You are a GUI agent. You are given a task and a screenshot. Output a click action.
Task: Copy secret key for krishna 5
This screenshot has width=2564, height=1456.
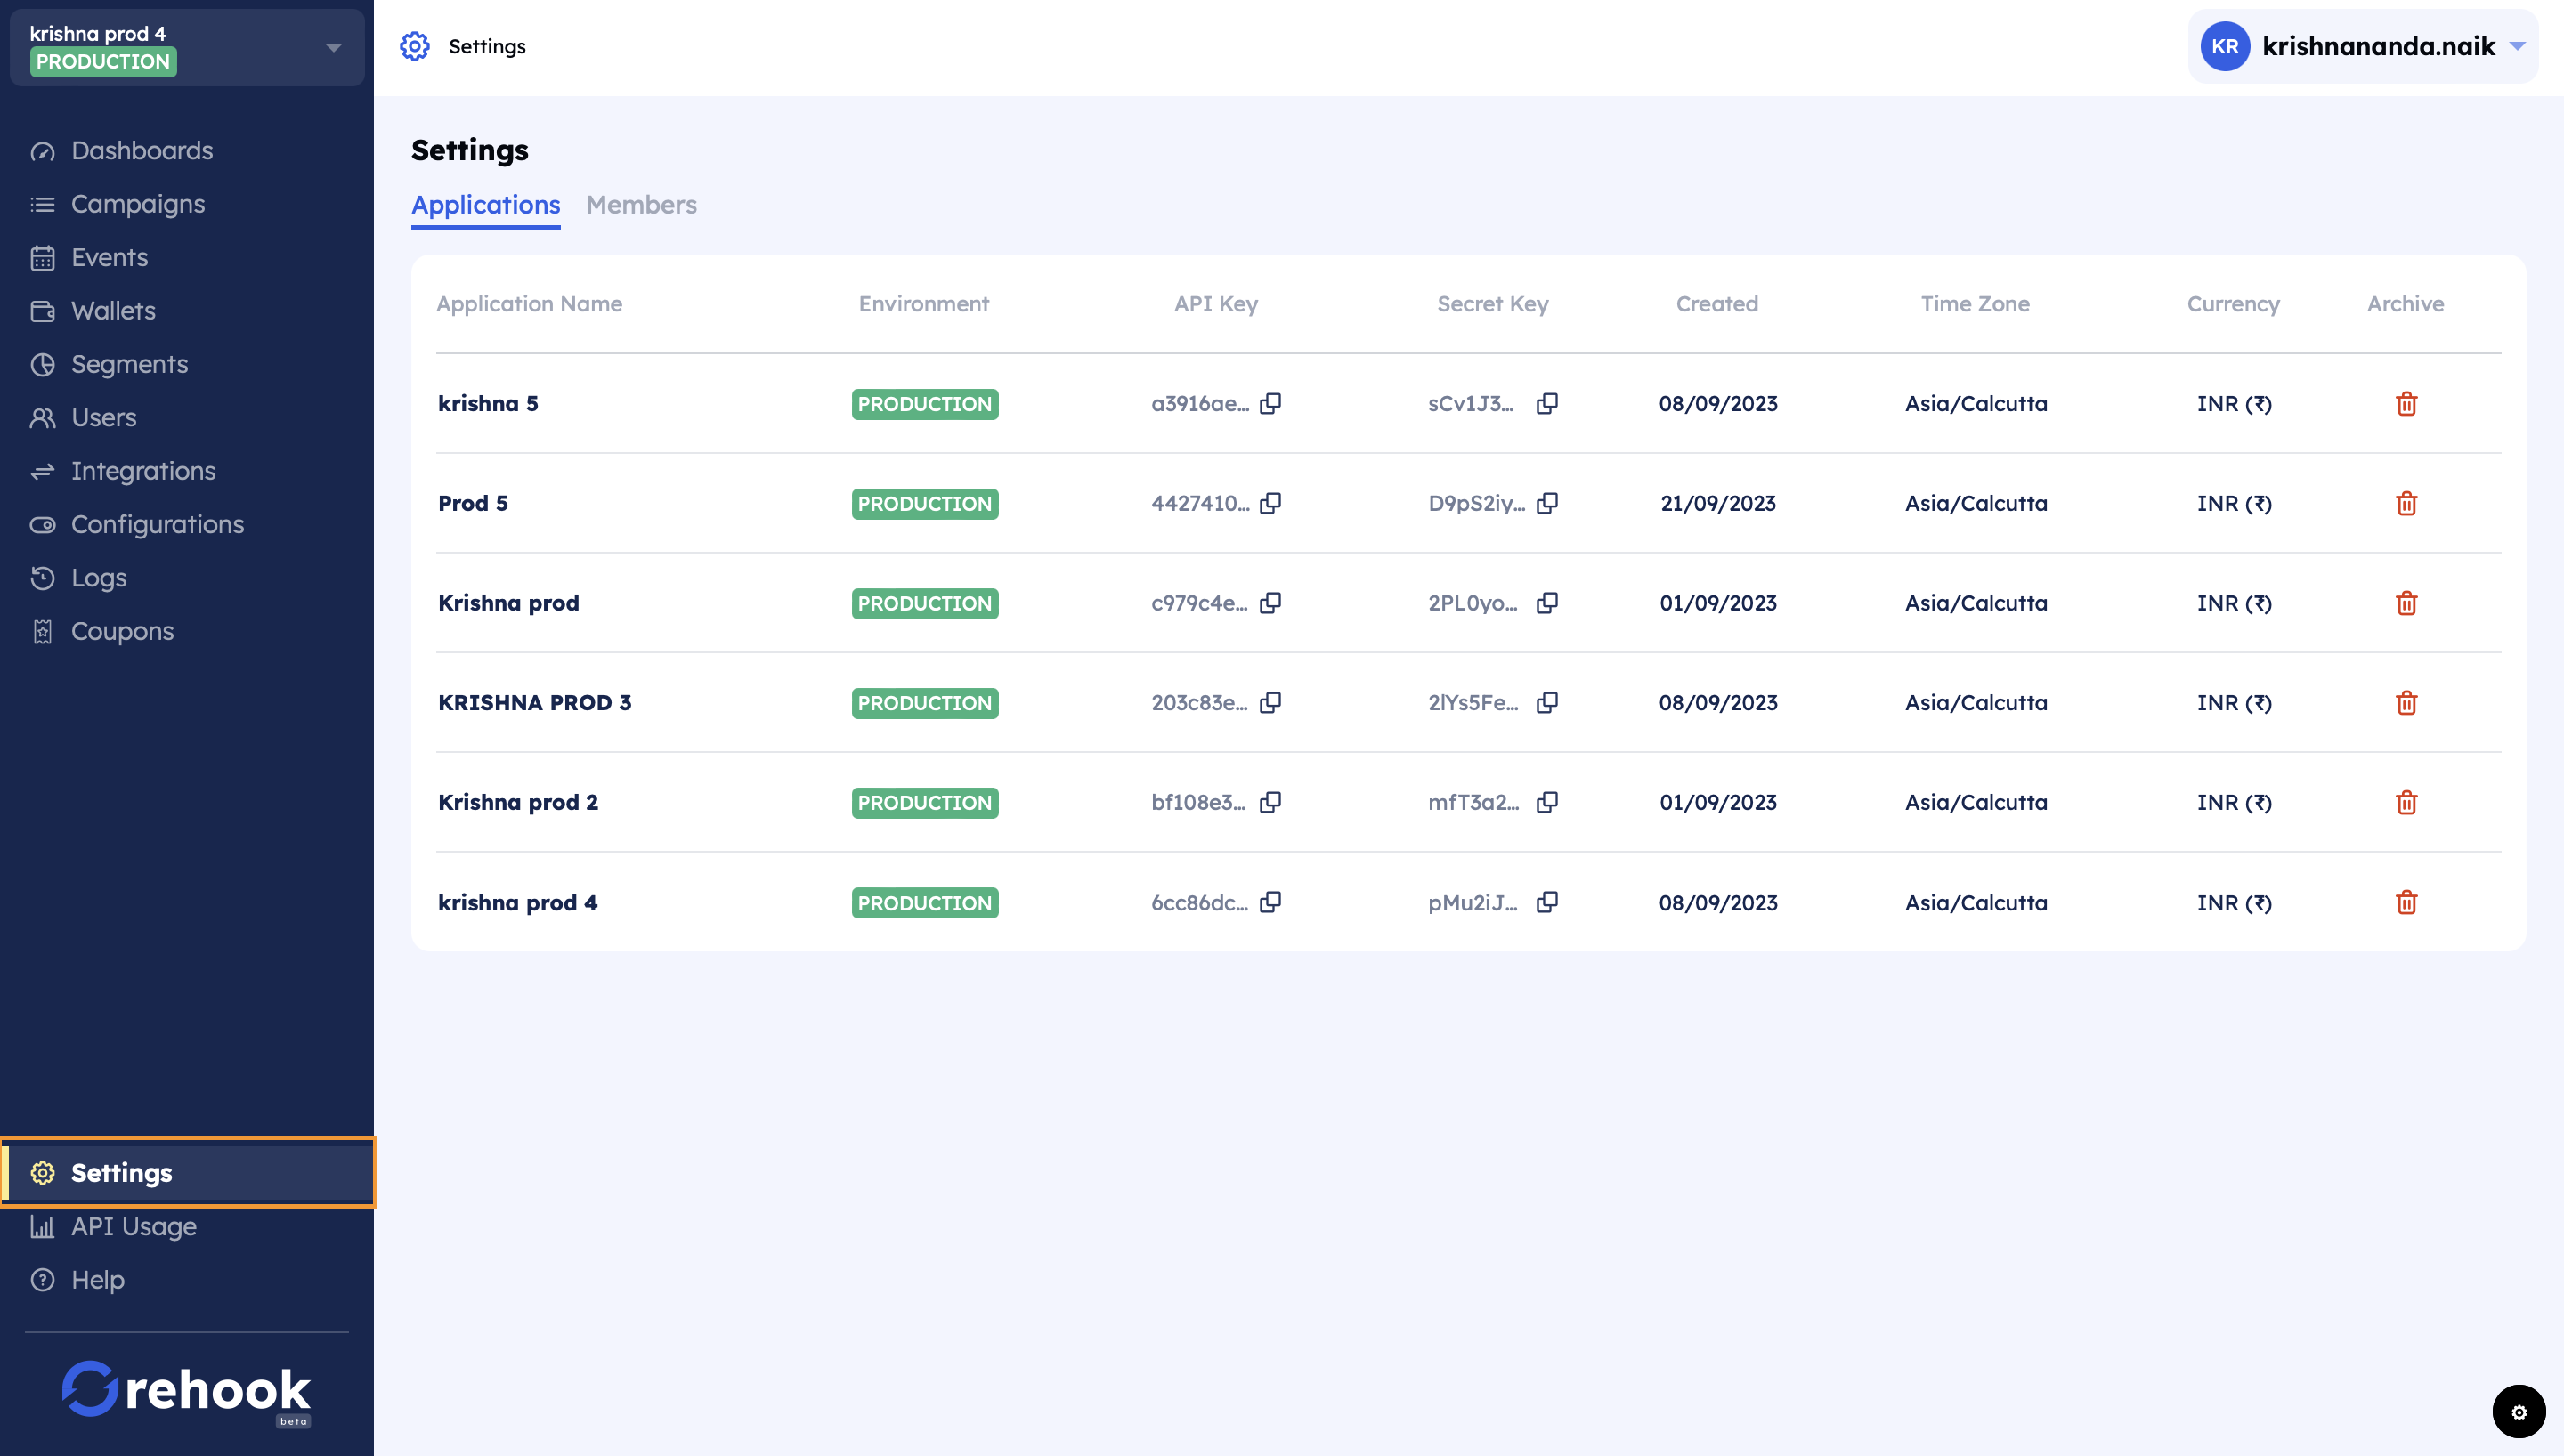(x=1547, y=403)
